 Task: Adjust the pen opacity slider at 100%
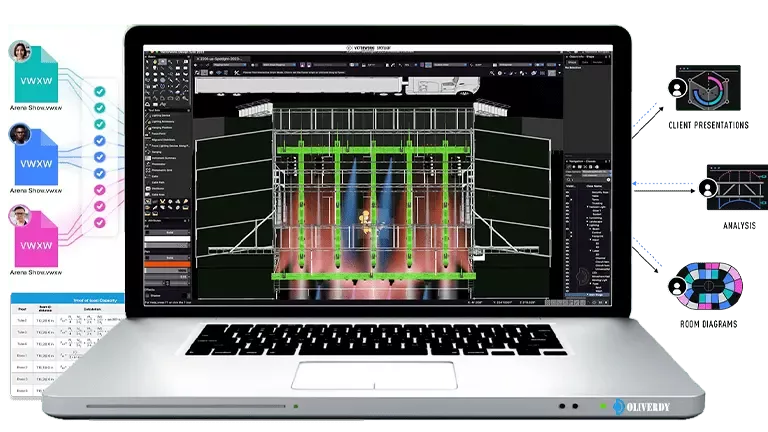[x=168, y=270]
